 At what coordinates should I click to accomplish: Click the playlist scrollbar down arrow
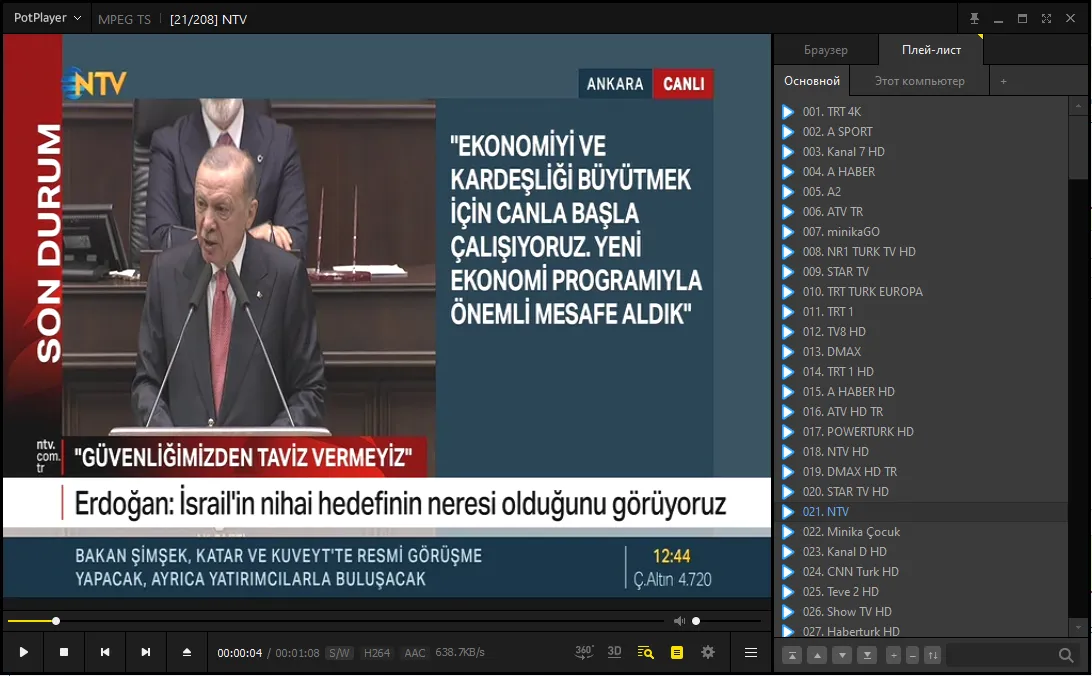coord(1078,627)
